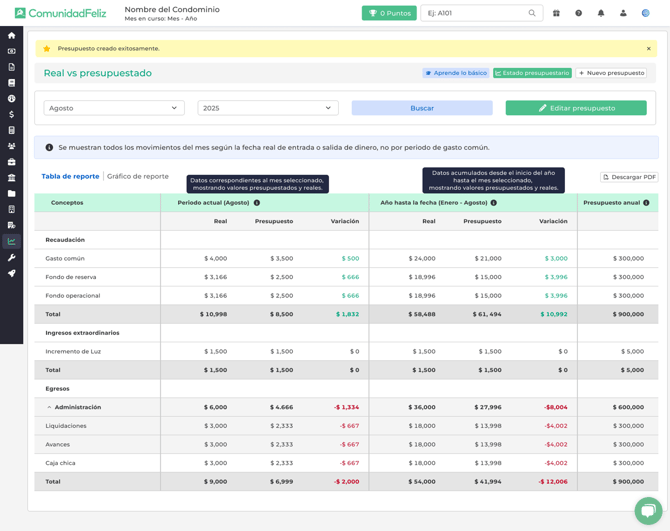Open the folder icon in the sidebar

[x=11, y=194]
